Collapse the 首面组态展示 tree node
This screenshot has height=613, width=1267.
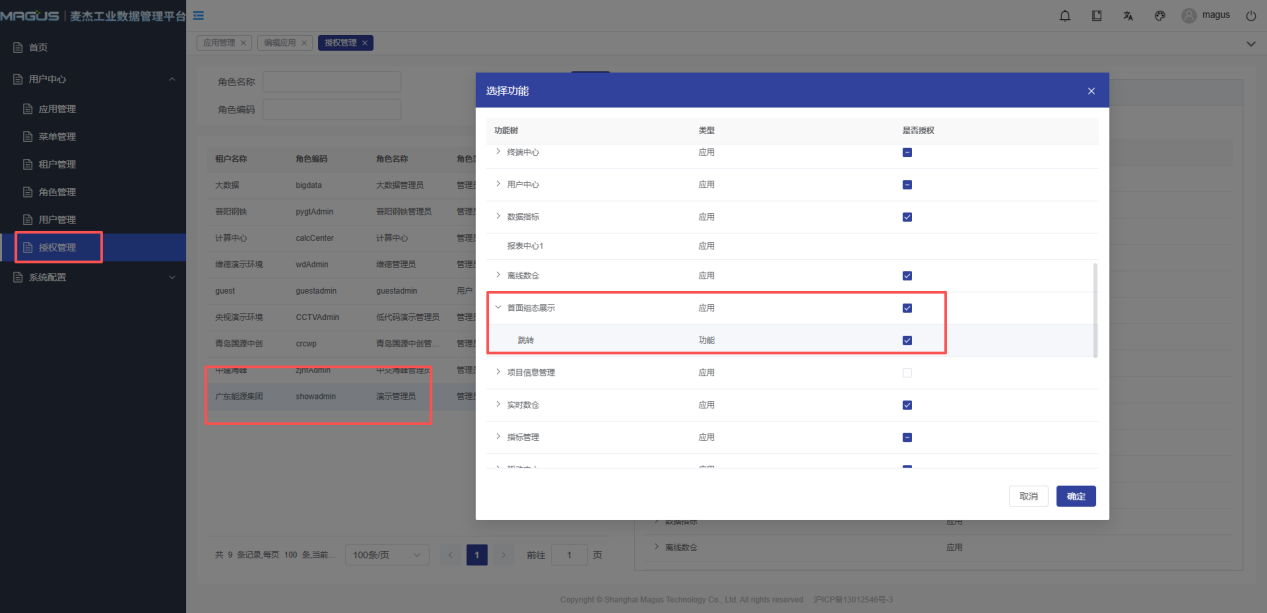click(x=498, y=308)
